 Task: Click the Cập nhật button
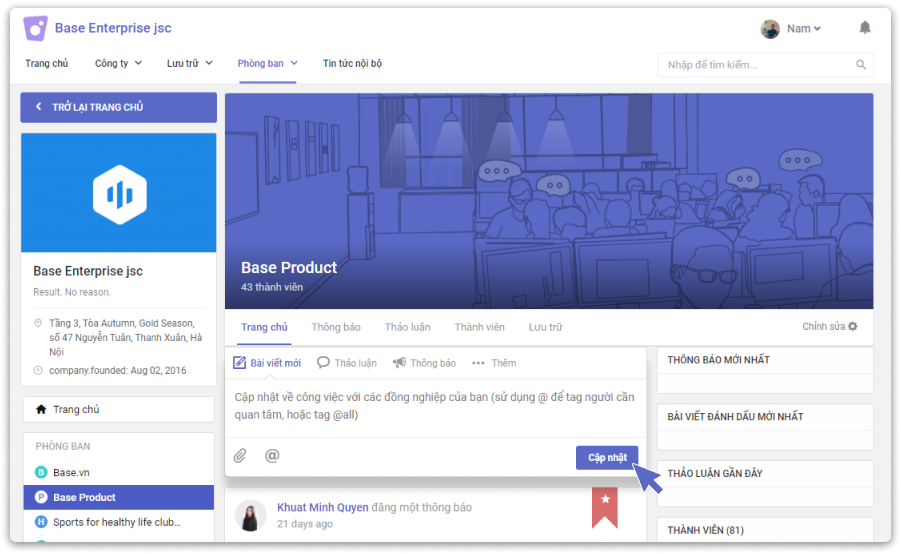tap(607, 457)
